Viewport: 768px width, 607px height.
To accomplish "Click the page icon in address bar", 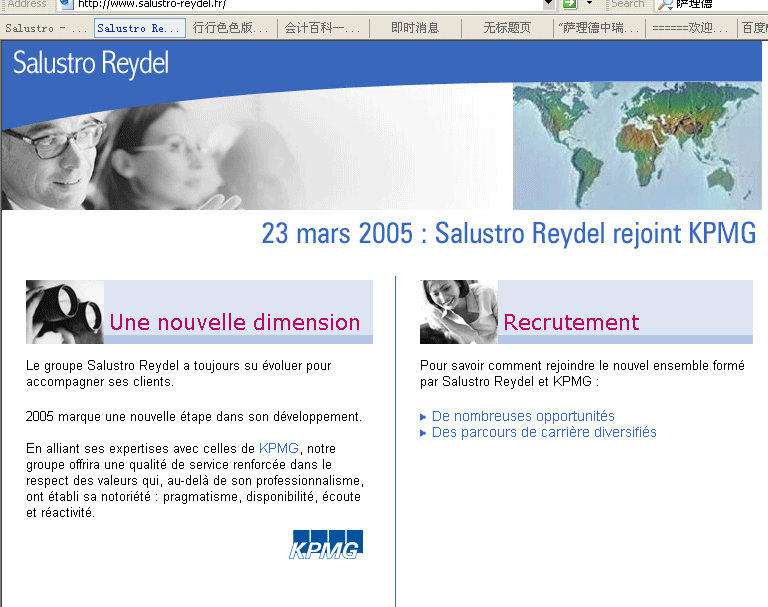I will click(x=66, y=4).
